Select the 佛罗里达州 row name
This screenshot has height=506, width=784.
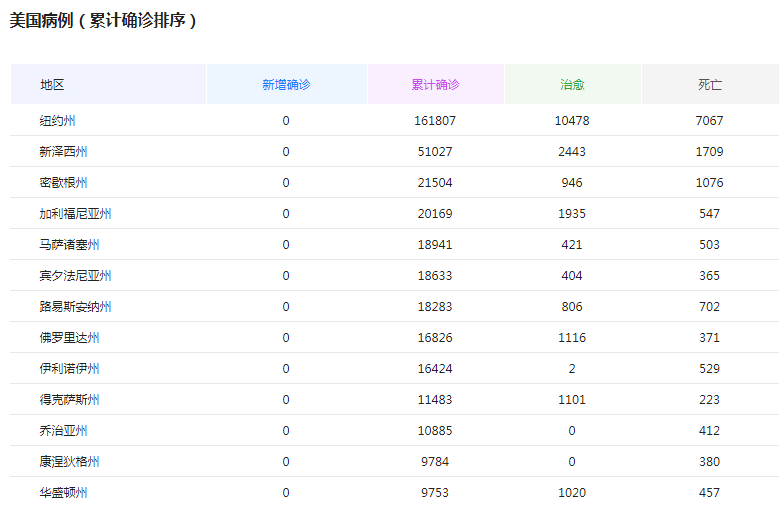pyautogui.click(x=70, y=338)
